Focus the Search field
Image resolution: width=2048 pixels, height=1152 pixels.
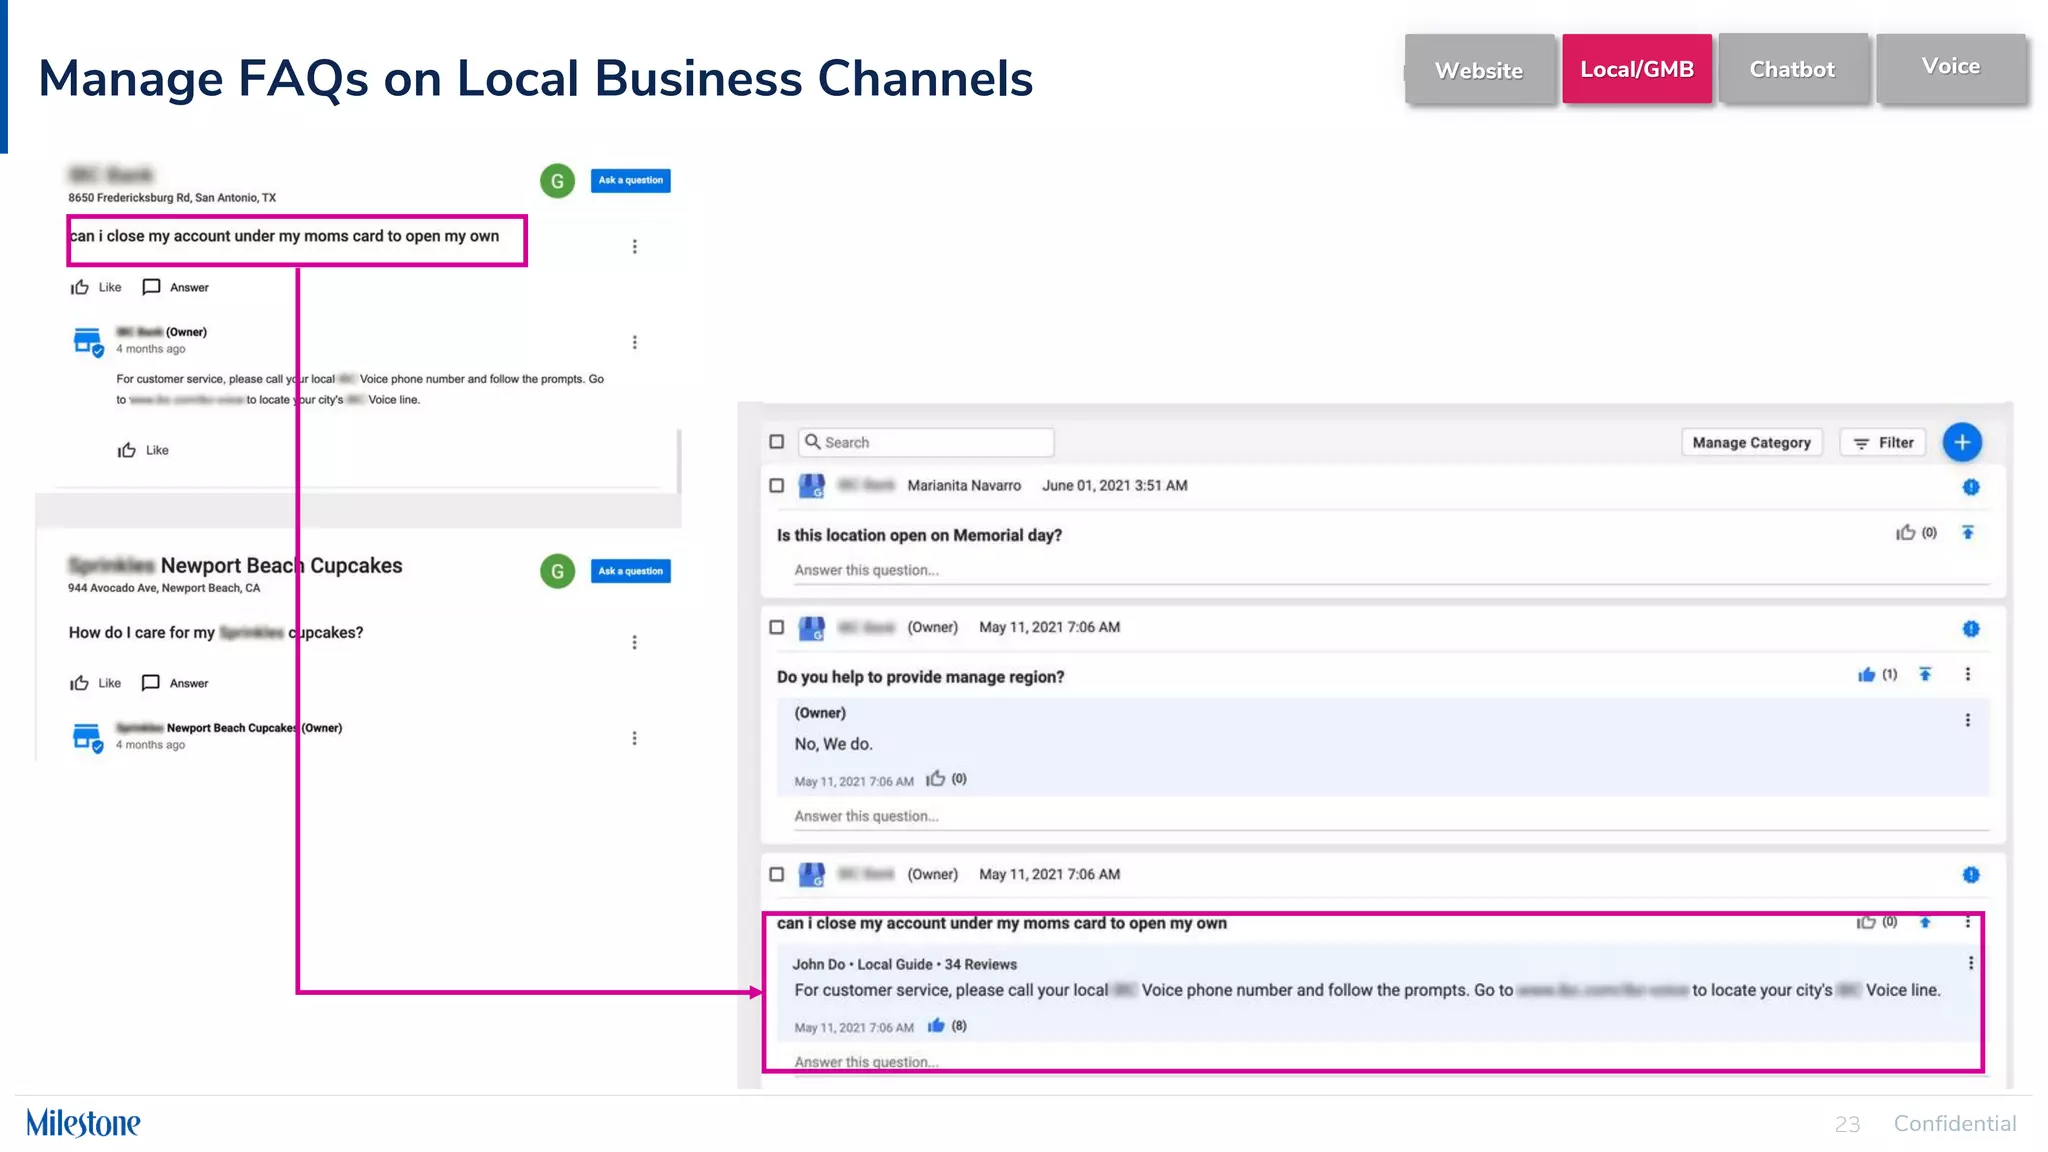pos(926,442)
